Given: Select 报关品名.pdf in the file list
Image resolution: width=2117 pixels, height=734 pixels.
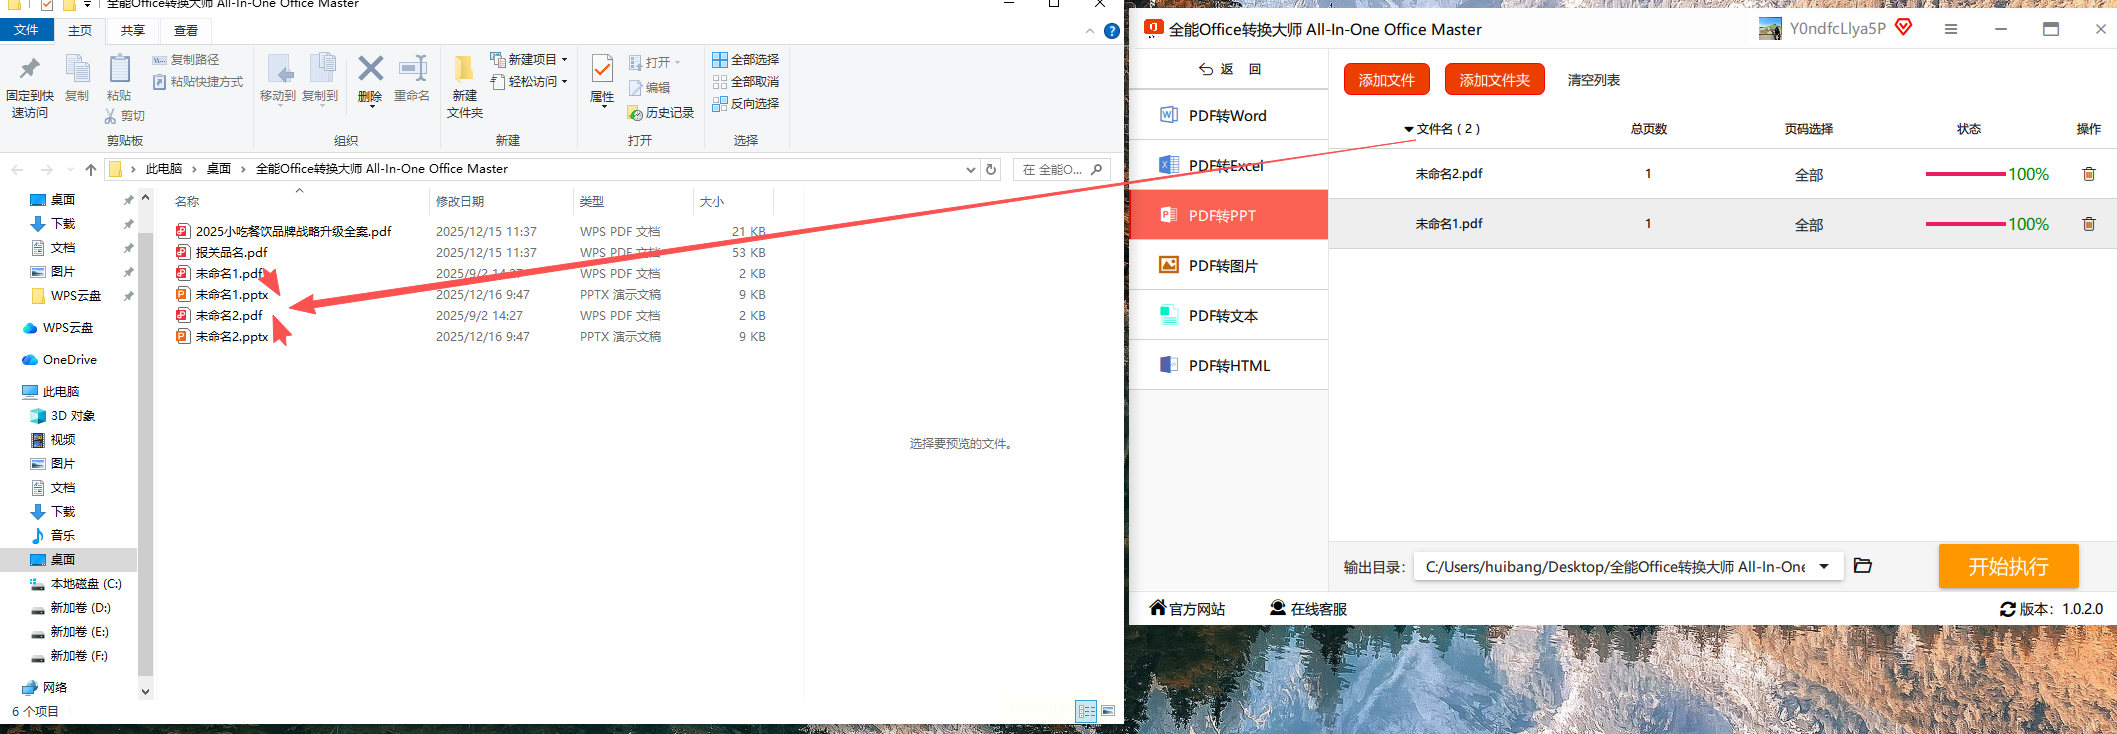Looking at the screenshot, I should click(x=232, y=253).
